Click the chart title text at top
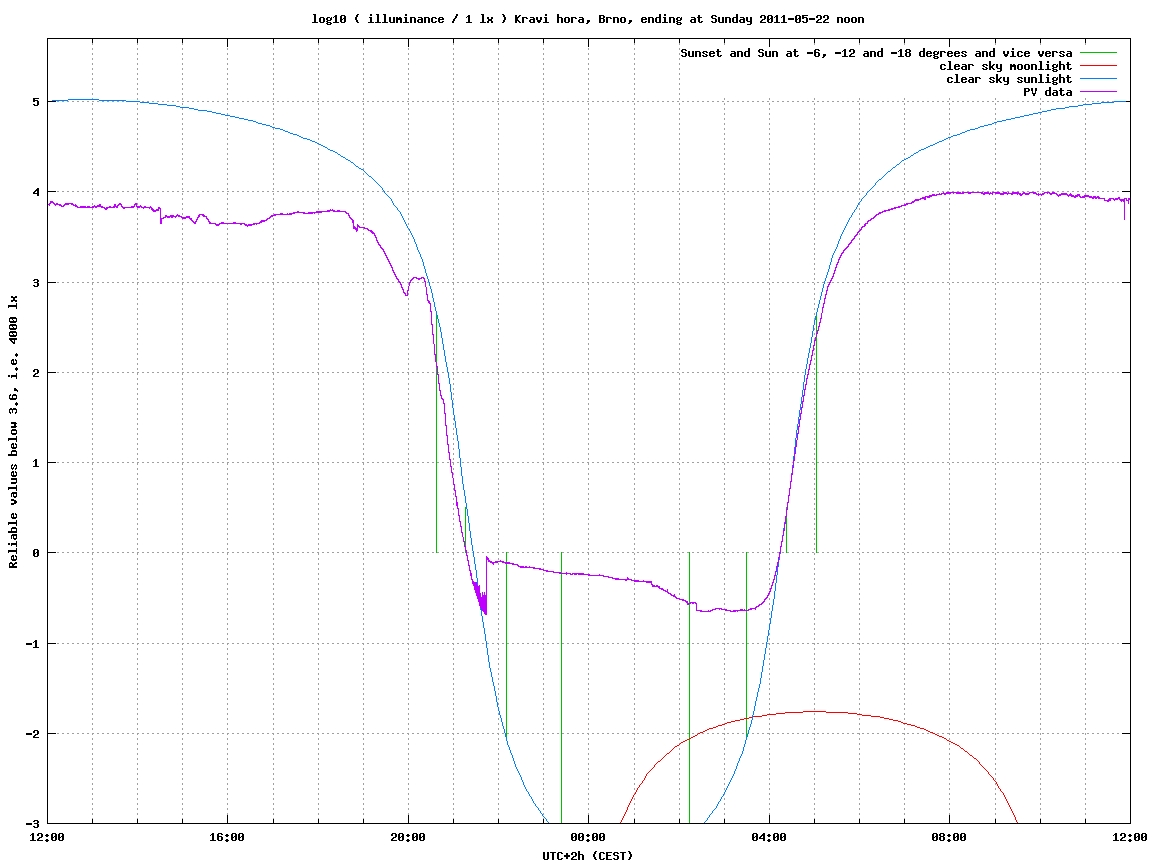 tap(587, 19)
